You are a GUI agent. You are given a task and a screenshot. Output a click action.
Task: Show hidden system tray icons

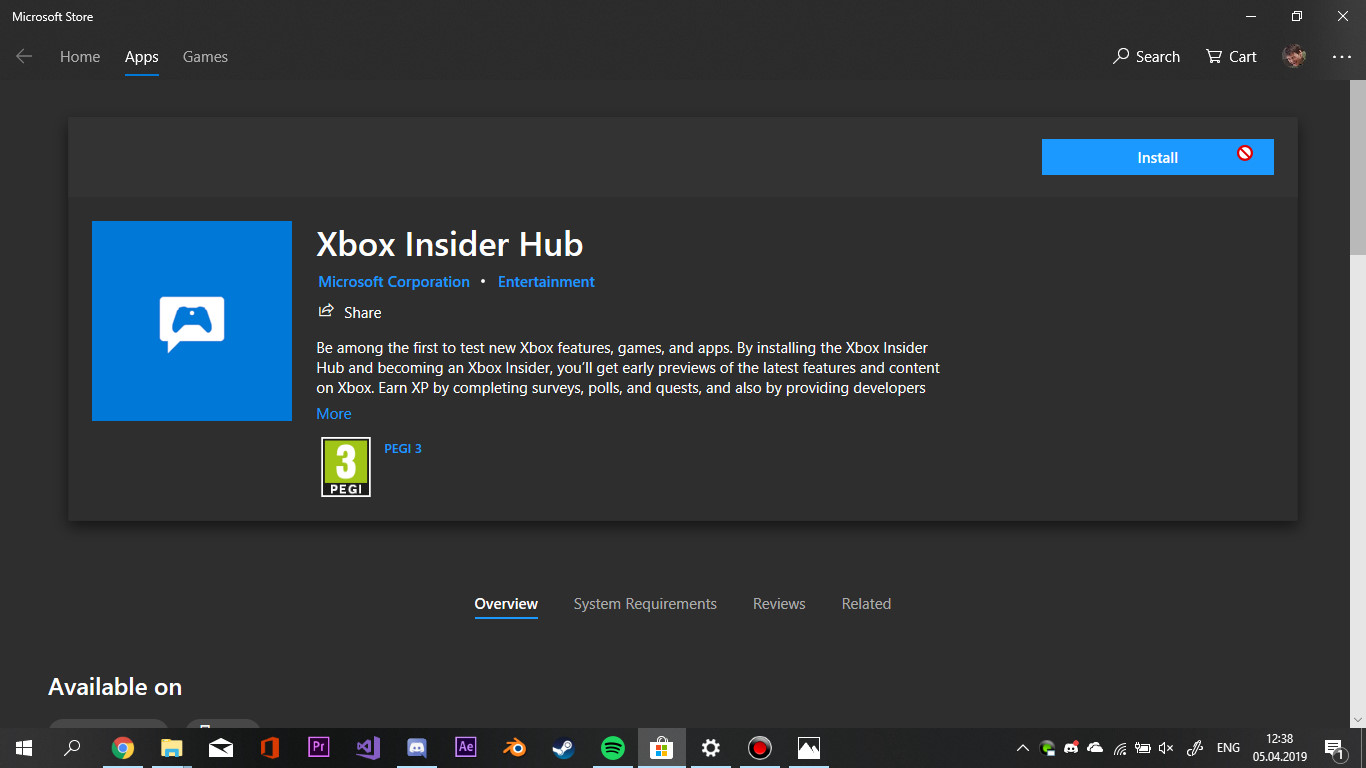1022,748
